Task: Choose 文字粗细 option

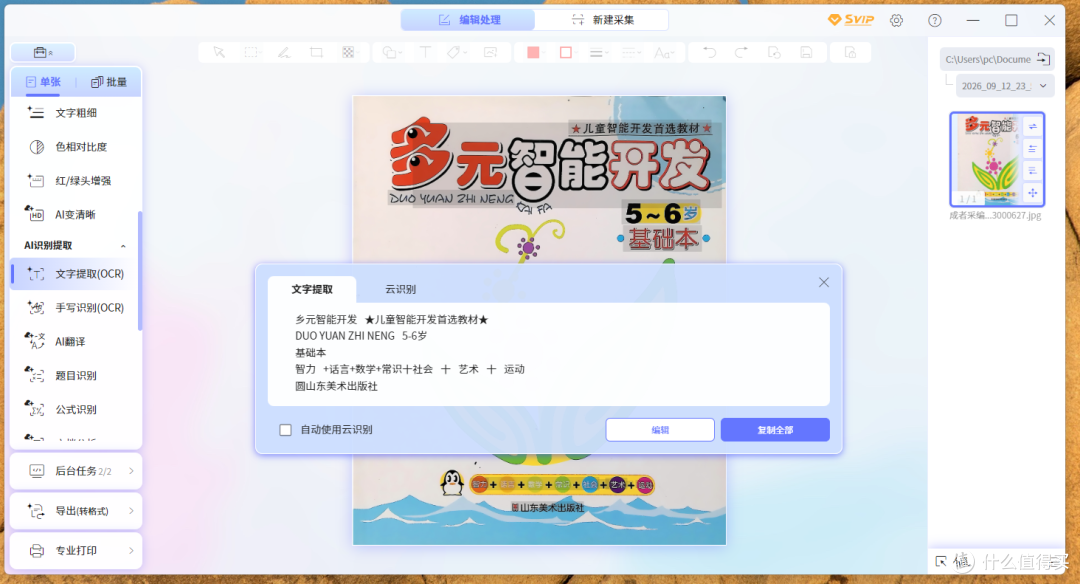Action: click(x=75, y=113)
